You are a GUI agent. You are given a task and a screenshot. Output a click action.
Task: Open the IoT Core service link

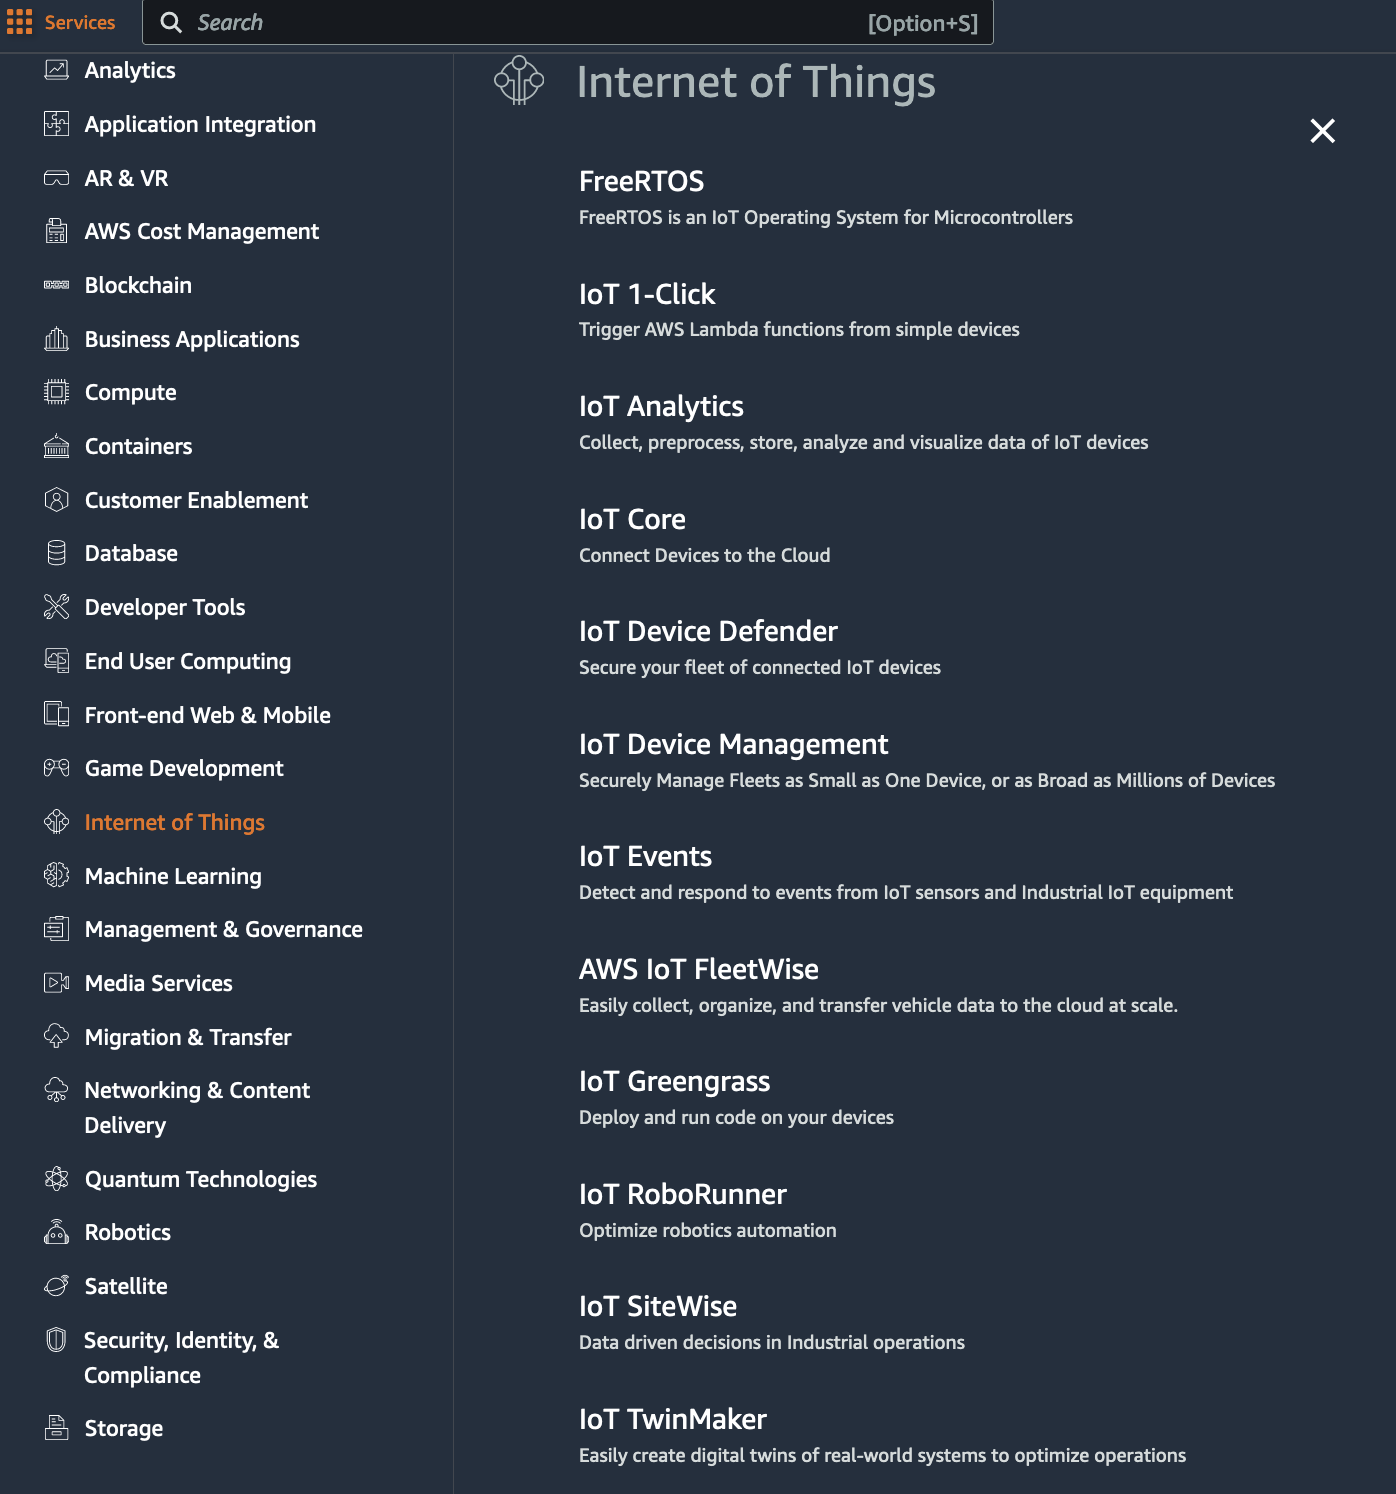[632, 519]
